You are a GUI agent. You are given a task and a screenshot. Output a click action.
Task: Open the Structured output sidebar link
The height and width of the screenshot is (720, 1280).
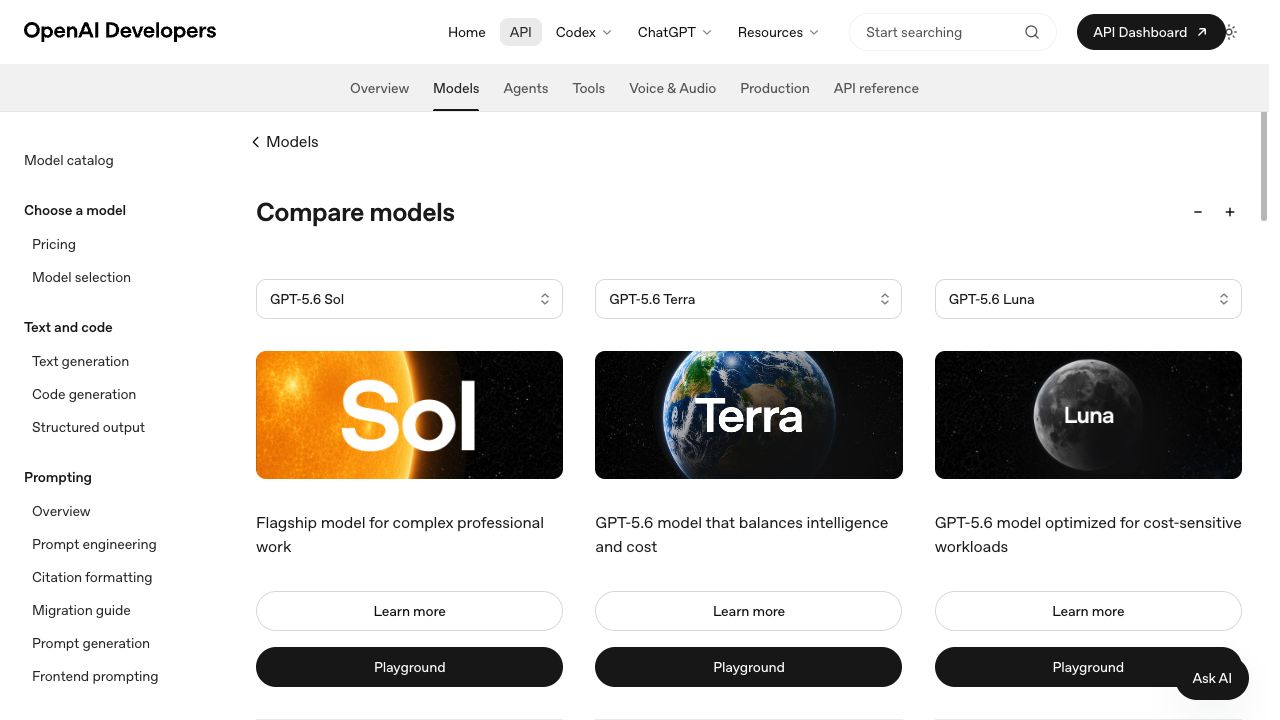coord(88,427)
